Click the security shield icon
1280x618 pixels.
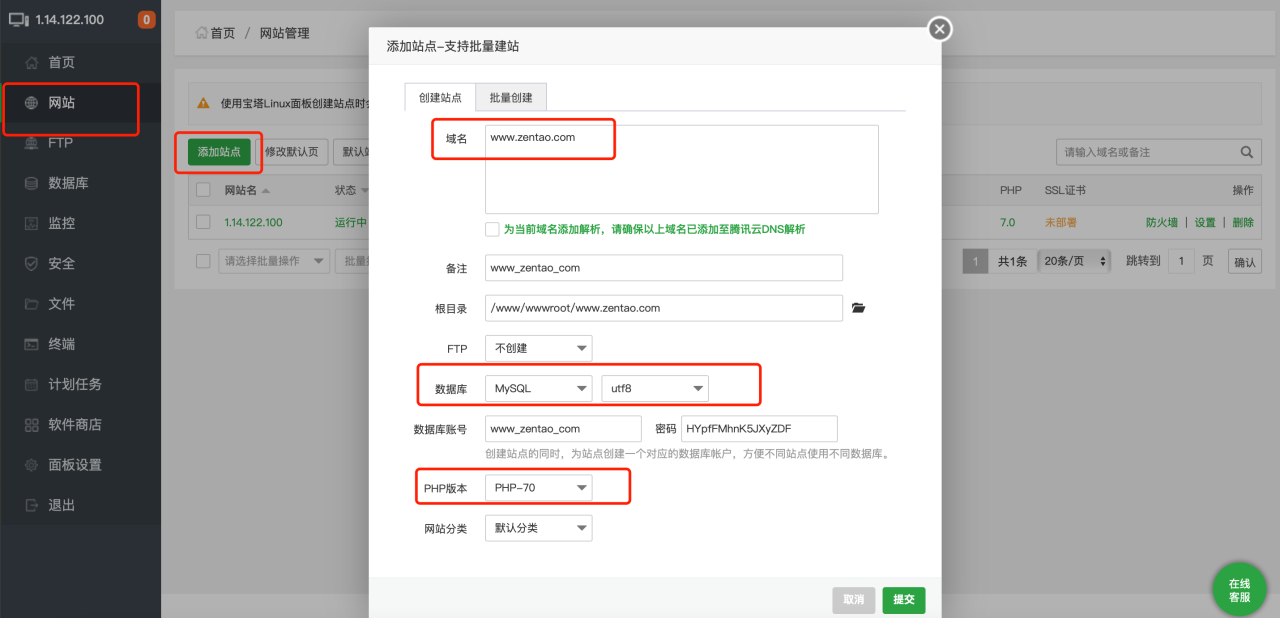(31, 263)
